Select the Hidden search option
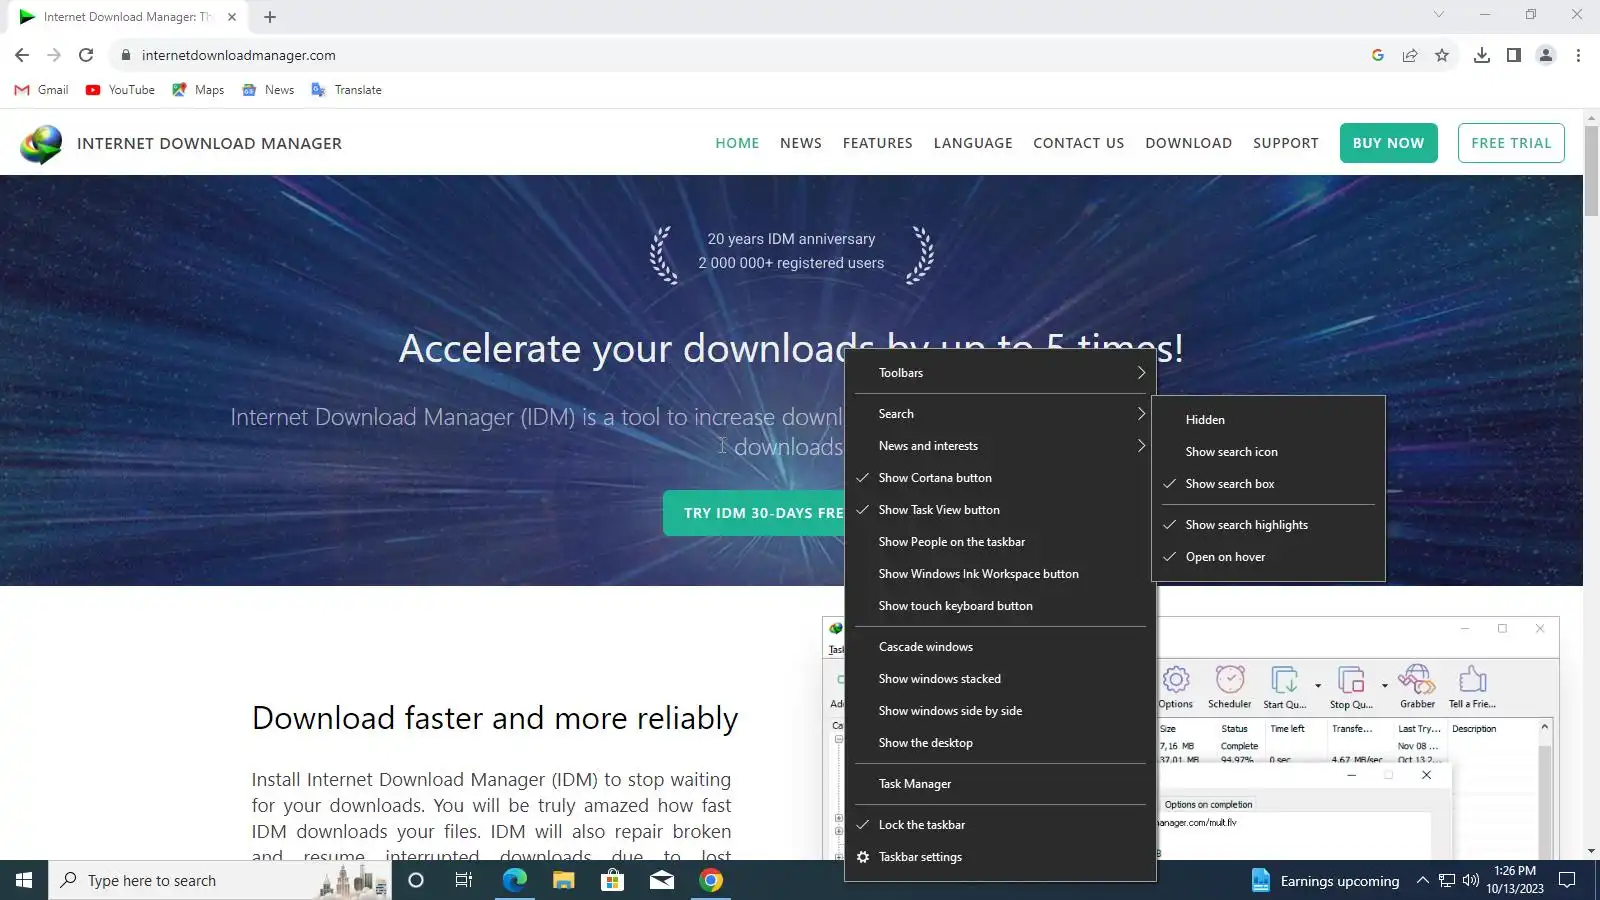Image resolution: width=1600 pixels, height=900 pixels. tap(1268, 420)
